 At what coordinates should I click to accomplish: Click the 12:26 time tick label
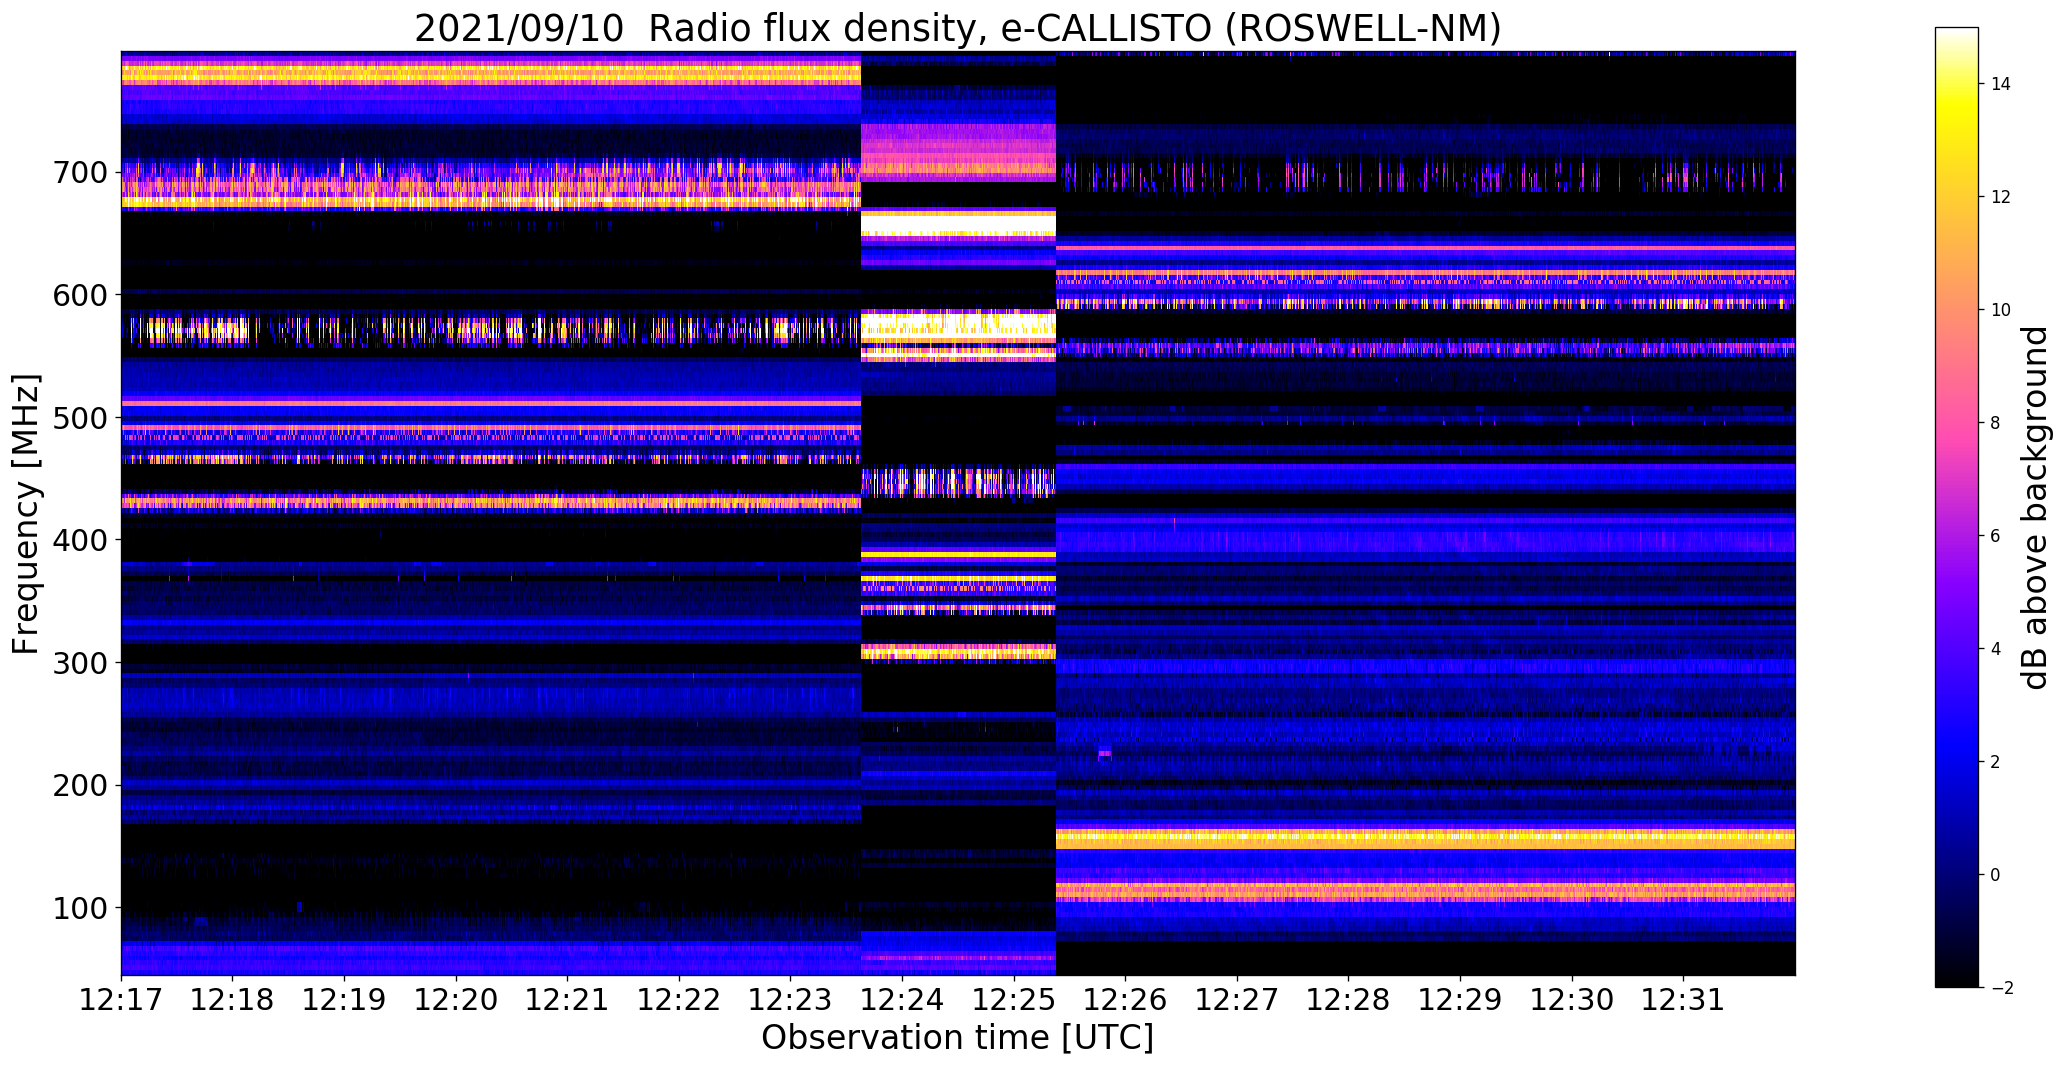point(1126,1000)
